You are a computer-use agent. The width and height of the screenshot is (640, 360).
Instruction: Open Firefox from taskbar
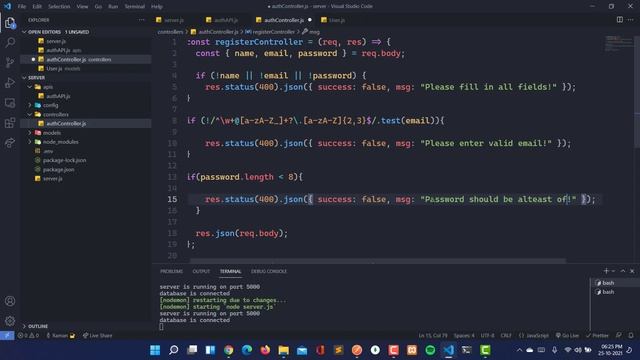[x=265, y=350]
